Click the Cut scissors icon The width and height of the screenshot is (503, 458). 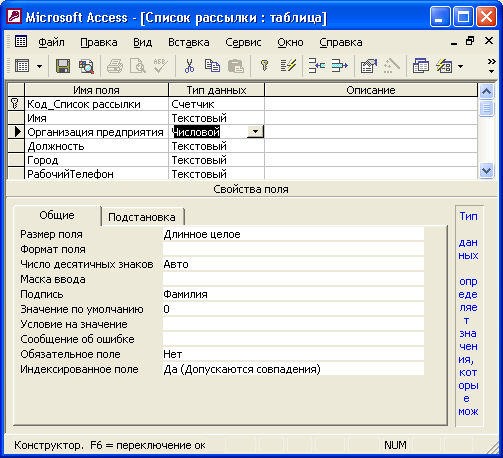tap(189, 66)
